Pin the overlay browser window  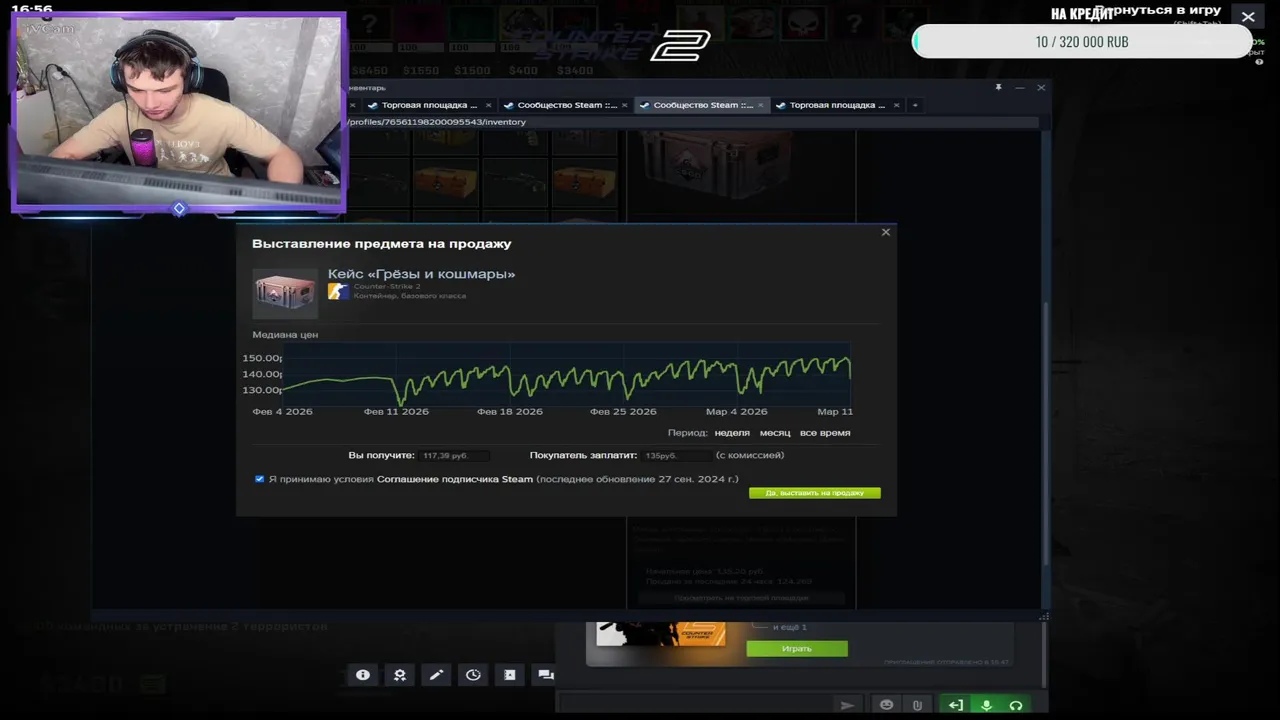point(998,87)
